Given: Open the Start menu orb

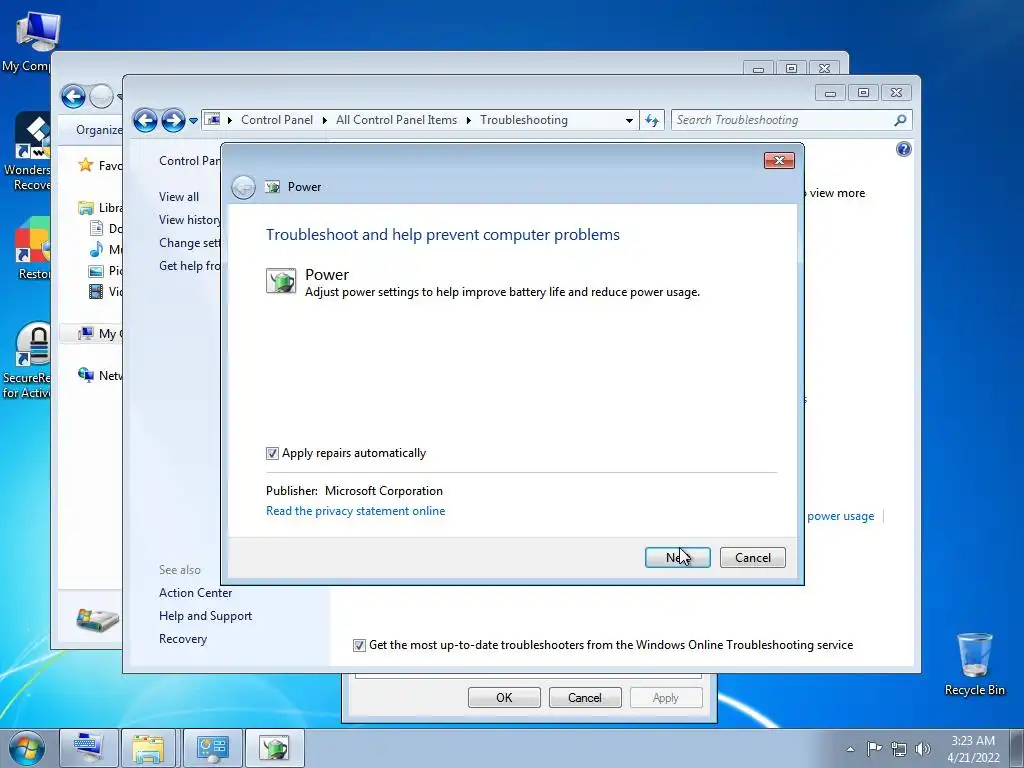Looking at the screenshot, I should [x=27, y=748].
